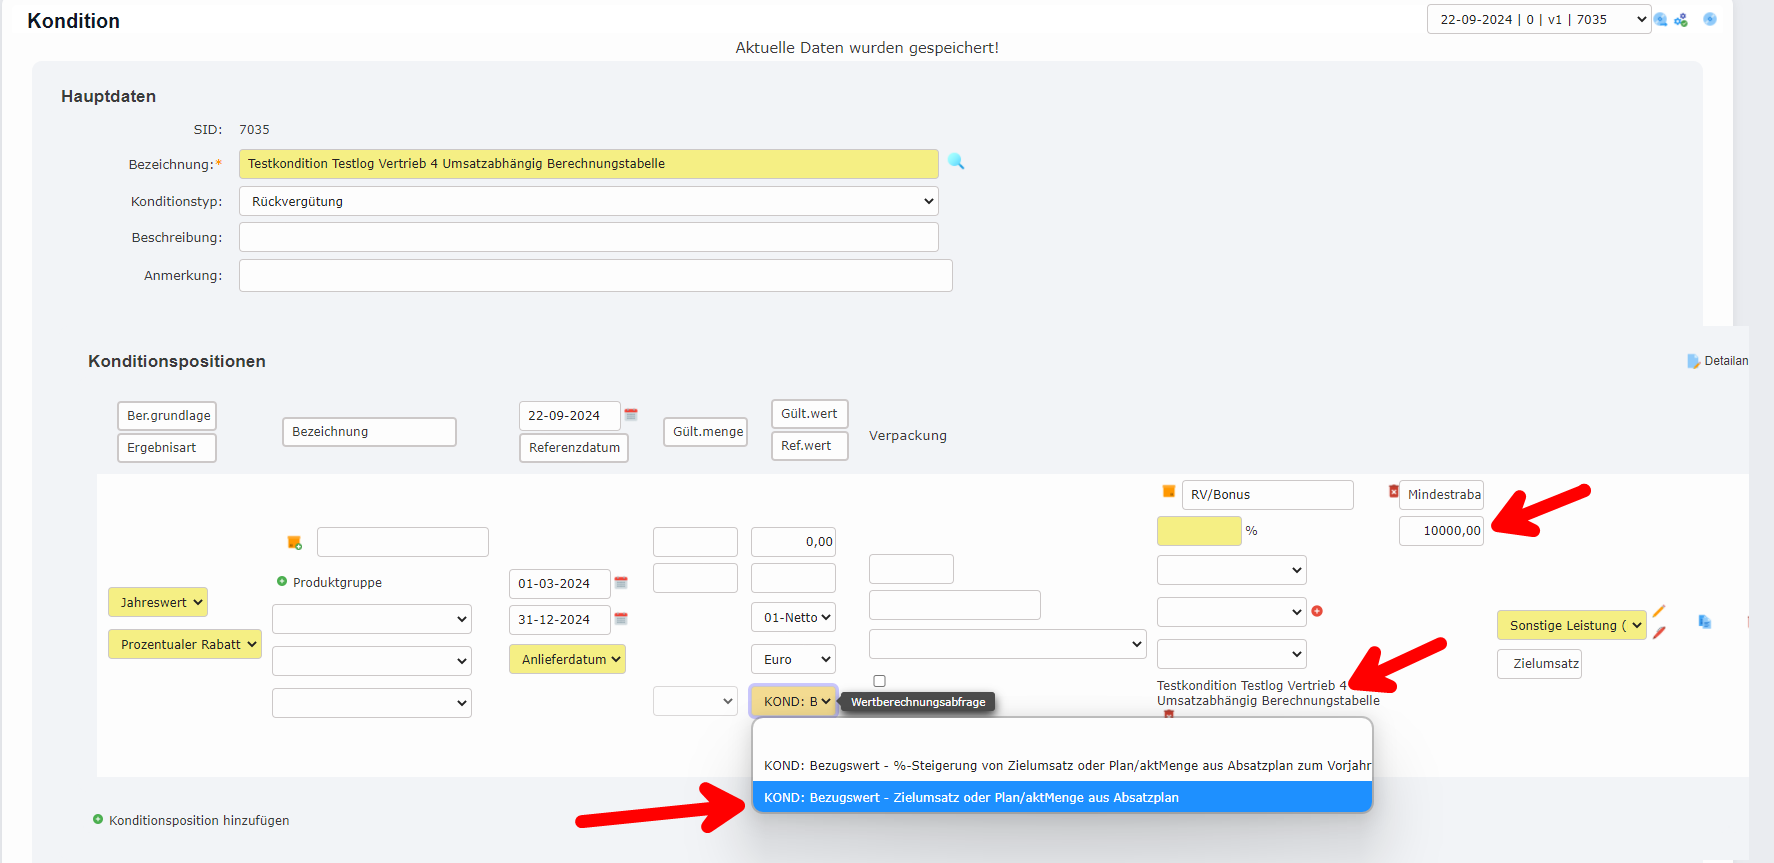This screenshot has height=863, width=1774.
Task: Open the wide empty dropdown under Verpackung
Action: click(1008, 644)
